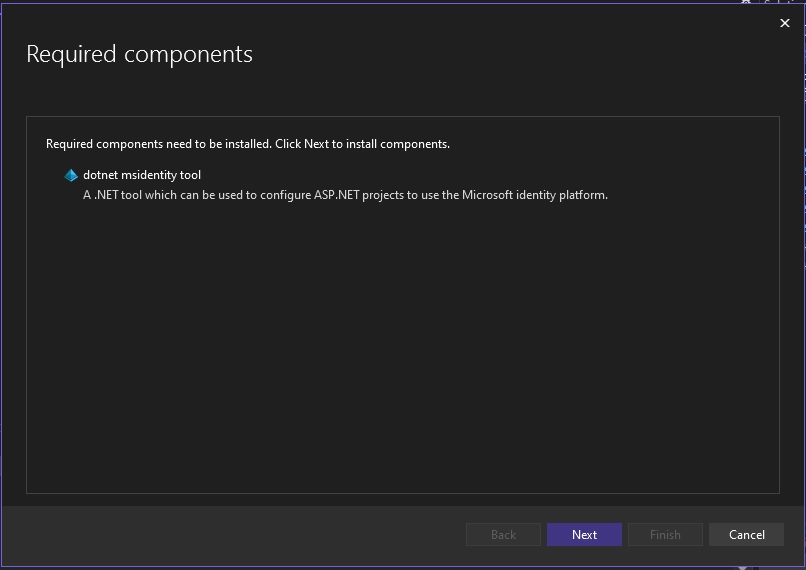Select the dotnet msidentity tool entry
Image resolution: width=806 pixels, height=570 pixels.
pyautogui.click(x=142, y=175)
